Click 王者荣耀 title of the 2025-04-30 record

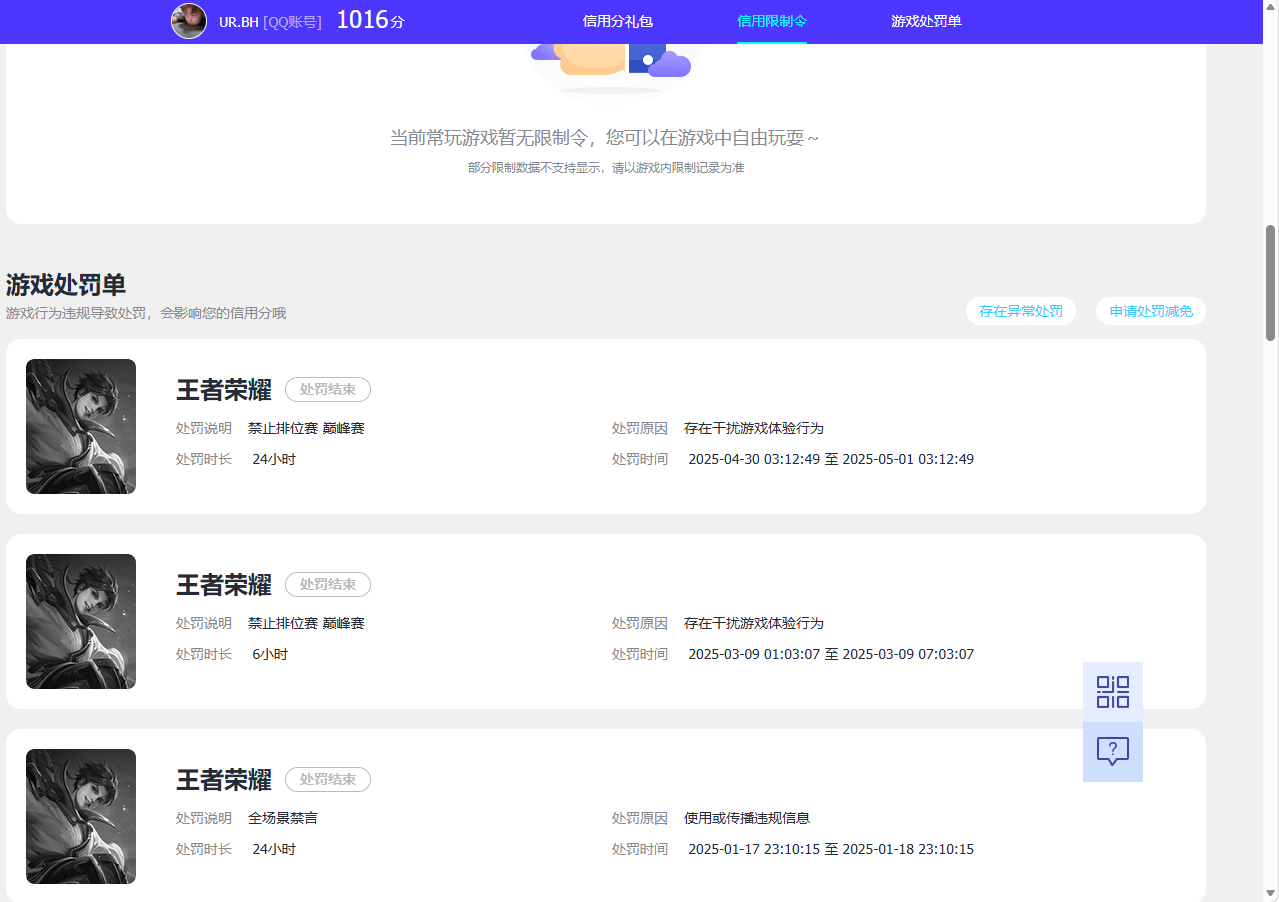pos(224,389)
